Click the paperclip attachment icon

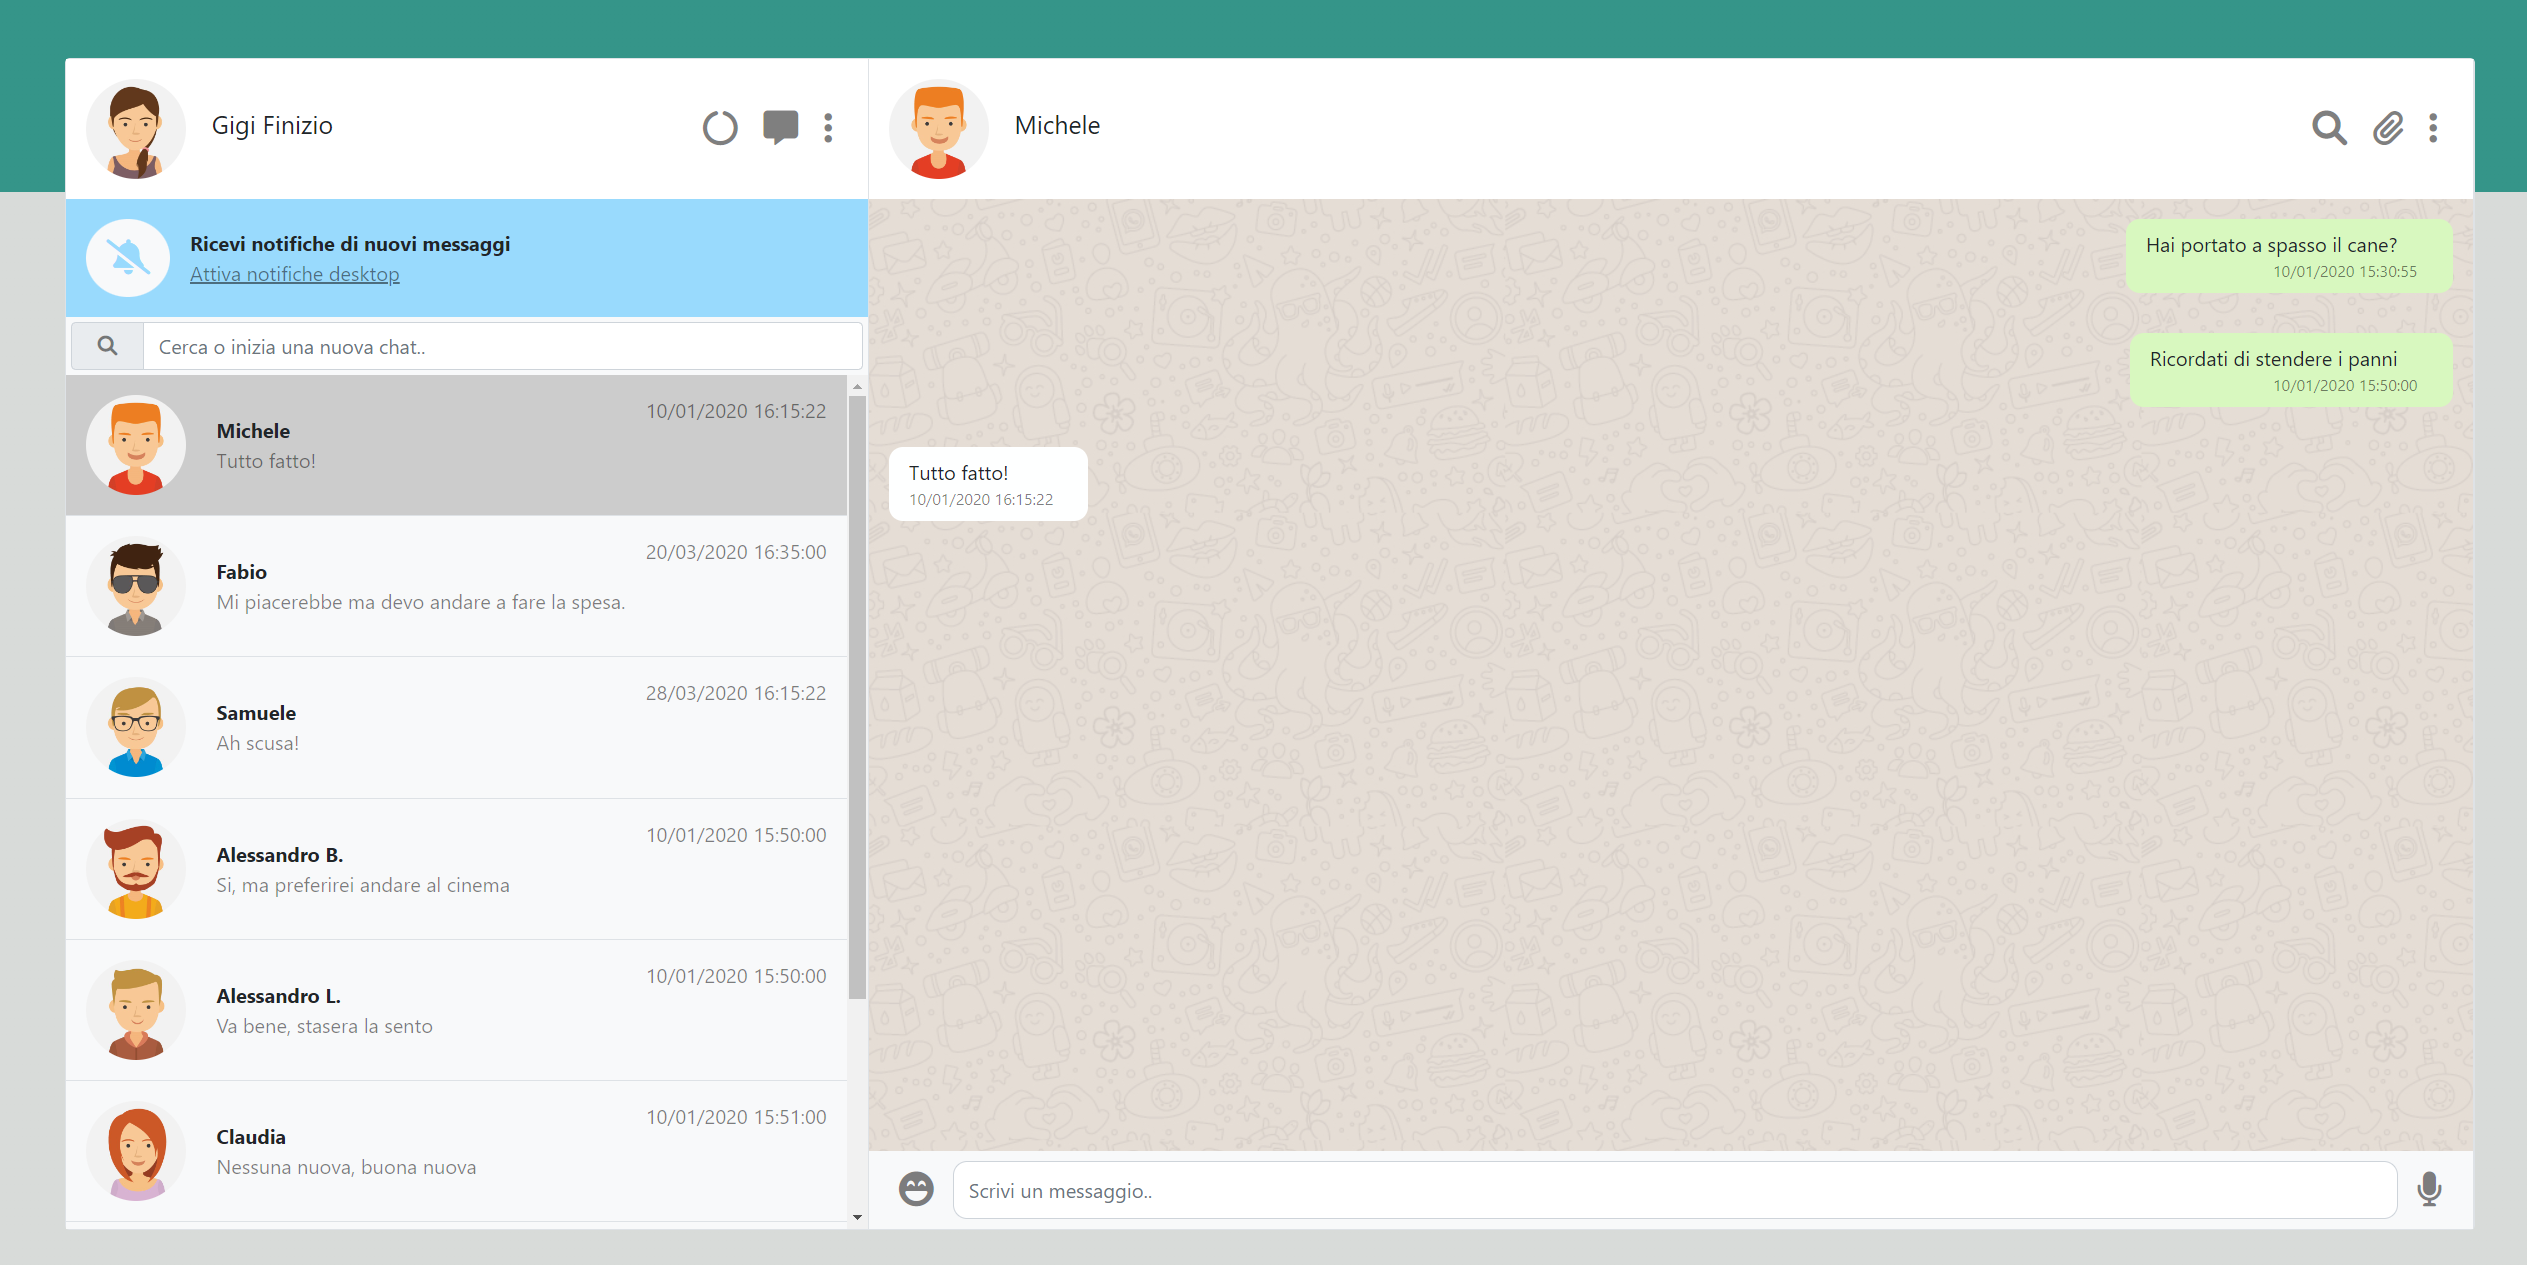pos(2388,128)
